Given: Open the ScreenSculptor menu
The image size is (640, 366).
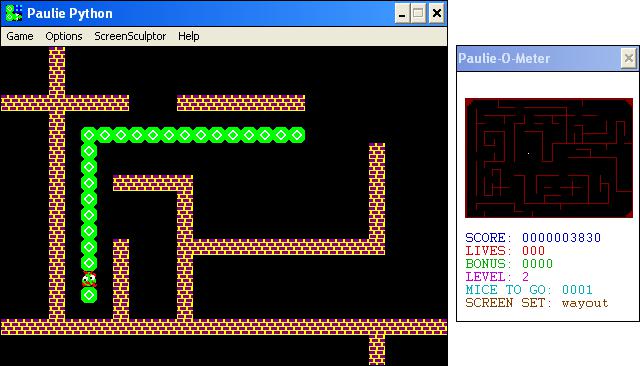Looking at the screenshot, I should (130, 36).
